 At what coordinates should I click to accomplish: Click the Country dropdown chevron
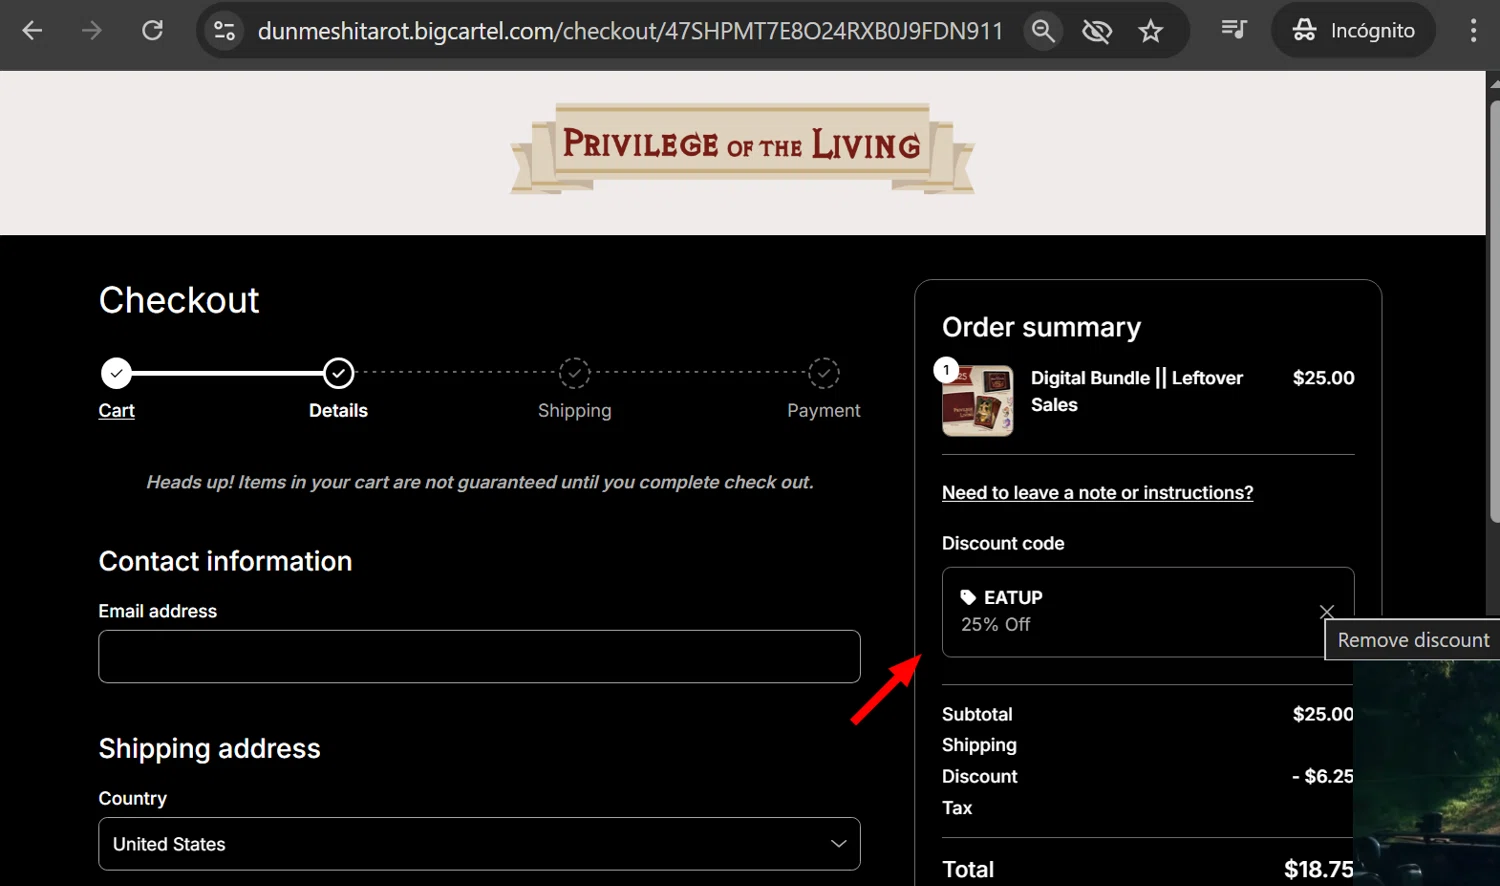tap(838, 844)
